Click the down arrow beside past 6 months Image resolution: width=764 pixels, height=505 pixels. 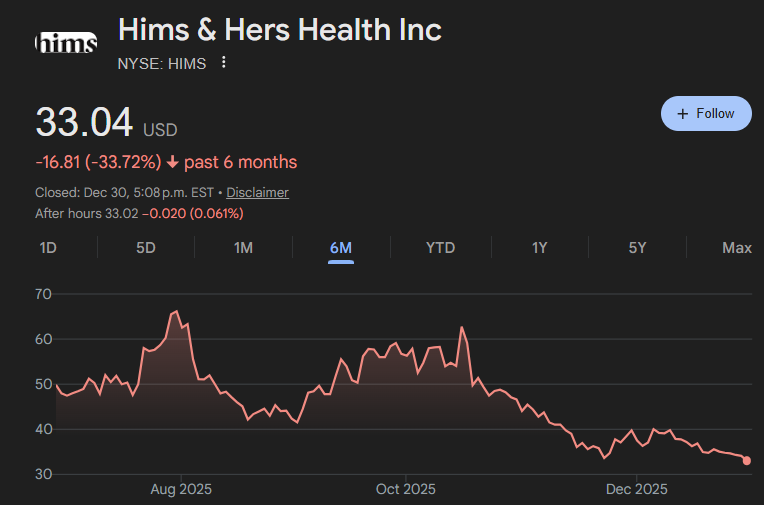click(x=172, y=162)
